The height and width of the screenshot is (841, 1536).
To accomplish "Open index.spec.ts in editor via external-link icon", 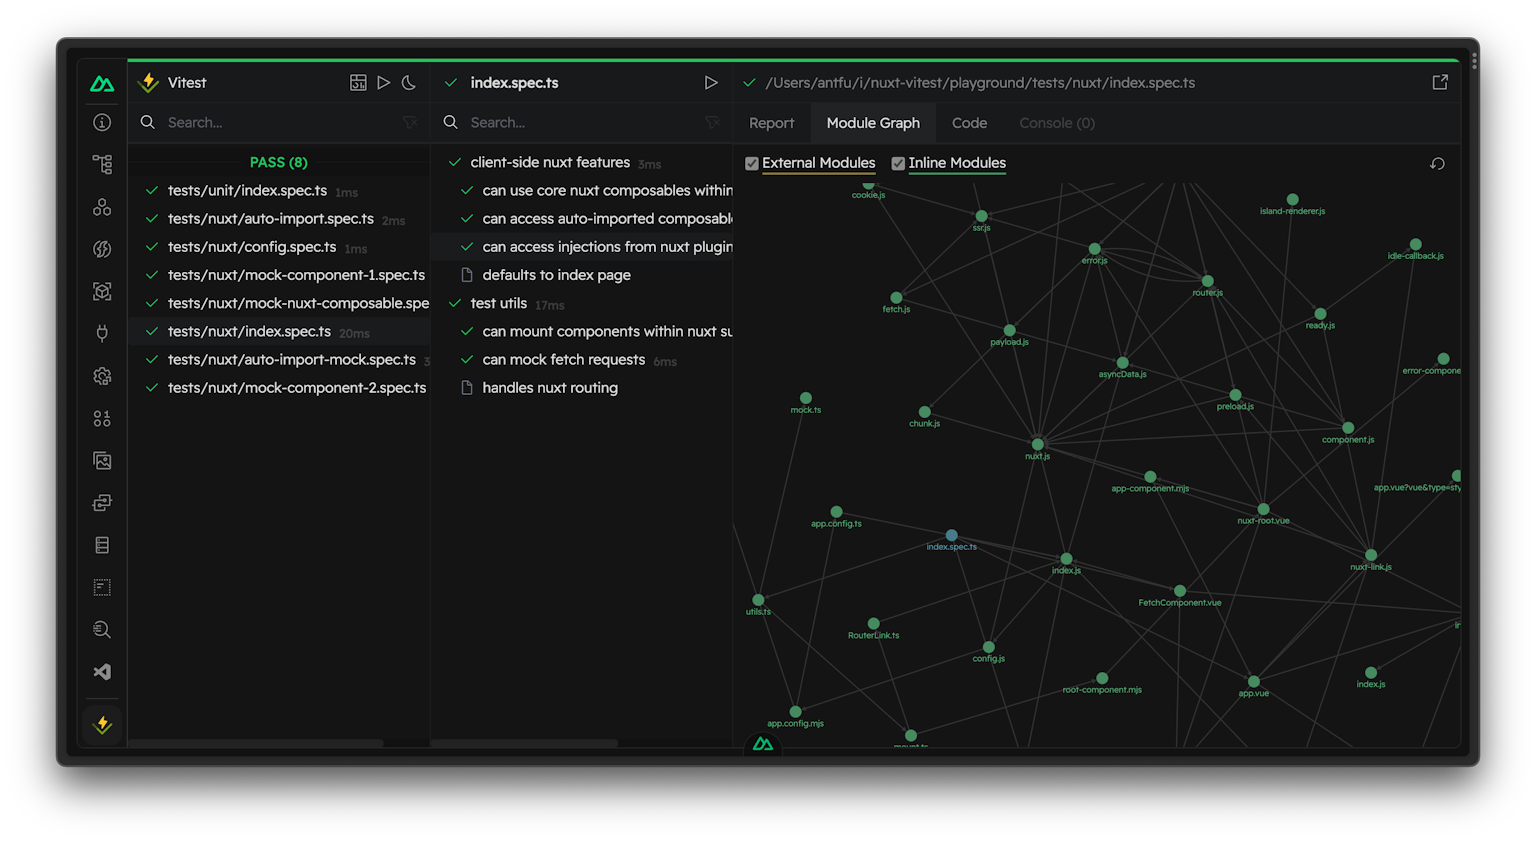I will click(x=1440, y=83).
